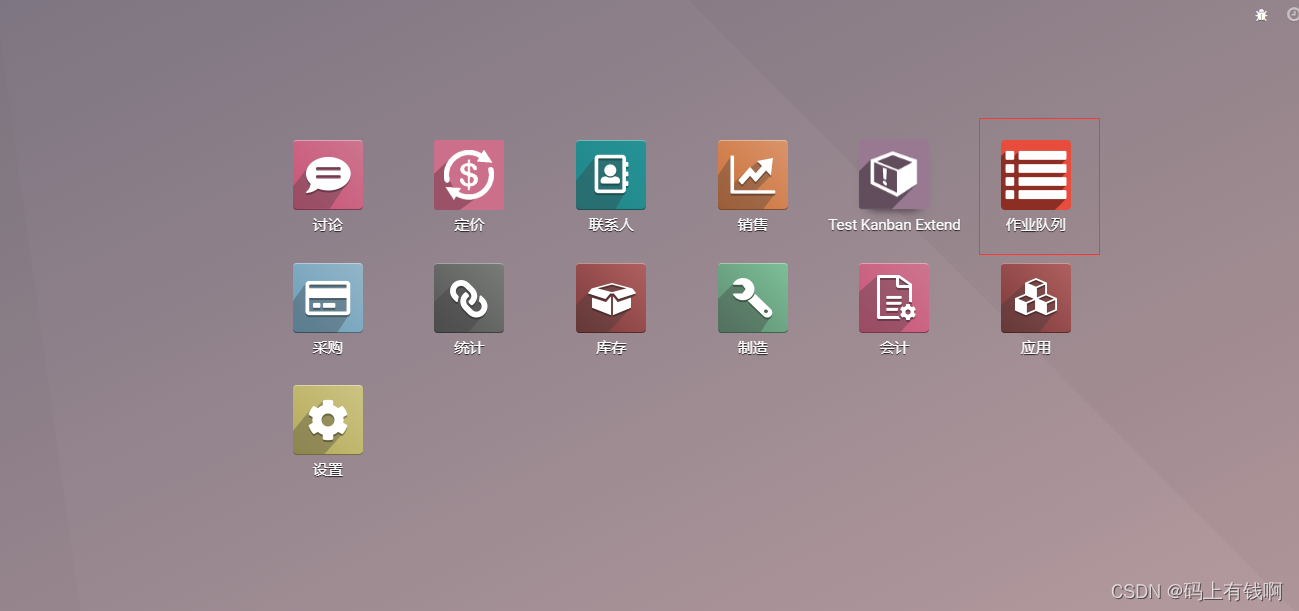Click the 讨论 text label
The image size is (1299, 611).
click(328, 225)
